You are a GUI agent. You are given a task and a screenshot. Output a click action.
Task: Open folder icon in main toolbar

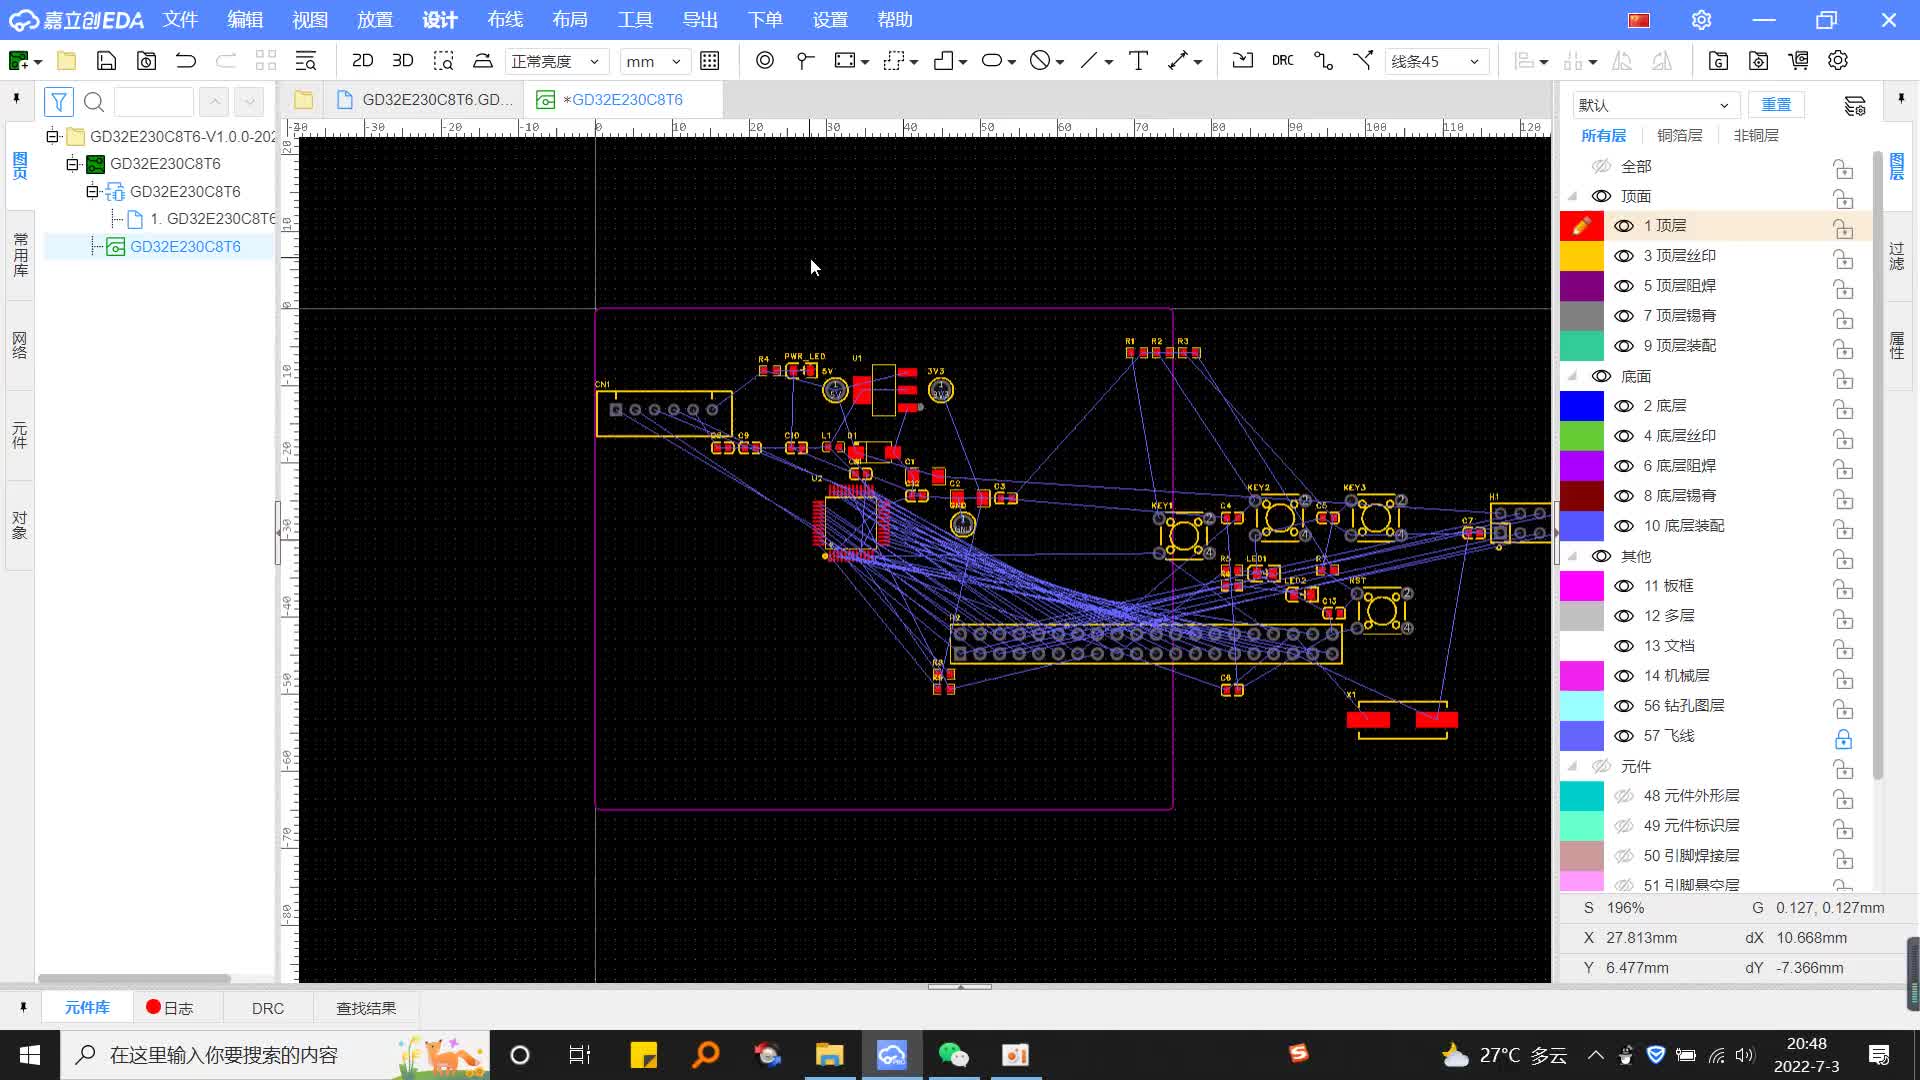[x=66, y=61]
